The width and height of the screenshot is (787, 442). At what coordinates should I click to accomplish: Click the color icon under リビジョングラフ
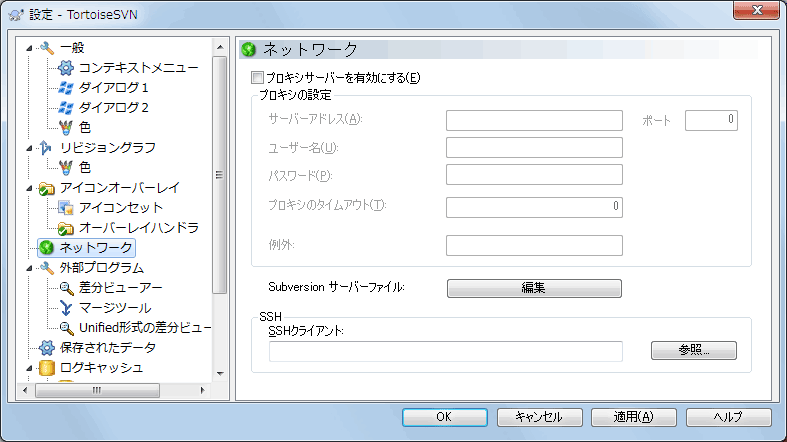pyautogui.click(x=66, y=168)
